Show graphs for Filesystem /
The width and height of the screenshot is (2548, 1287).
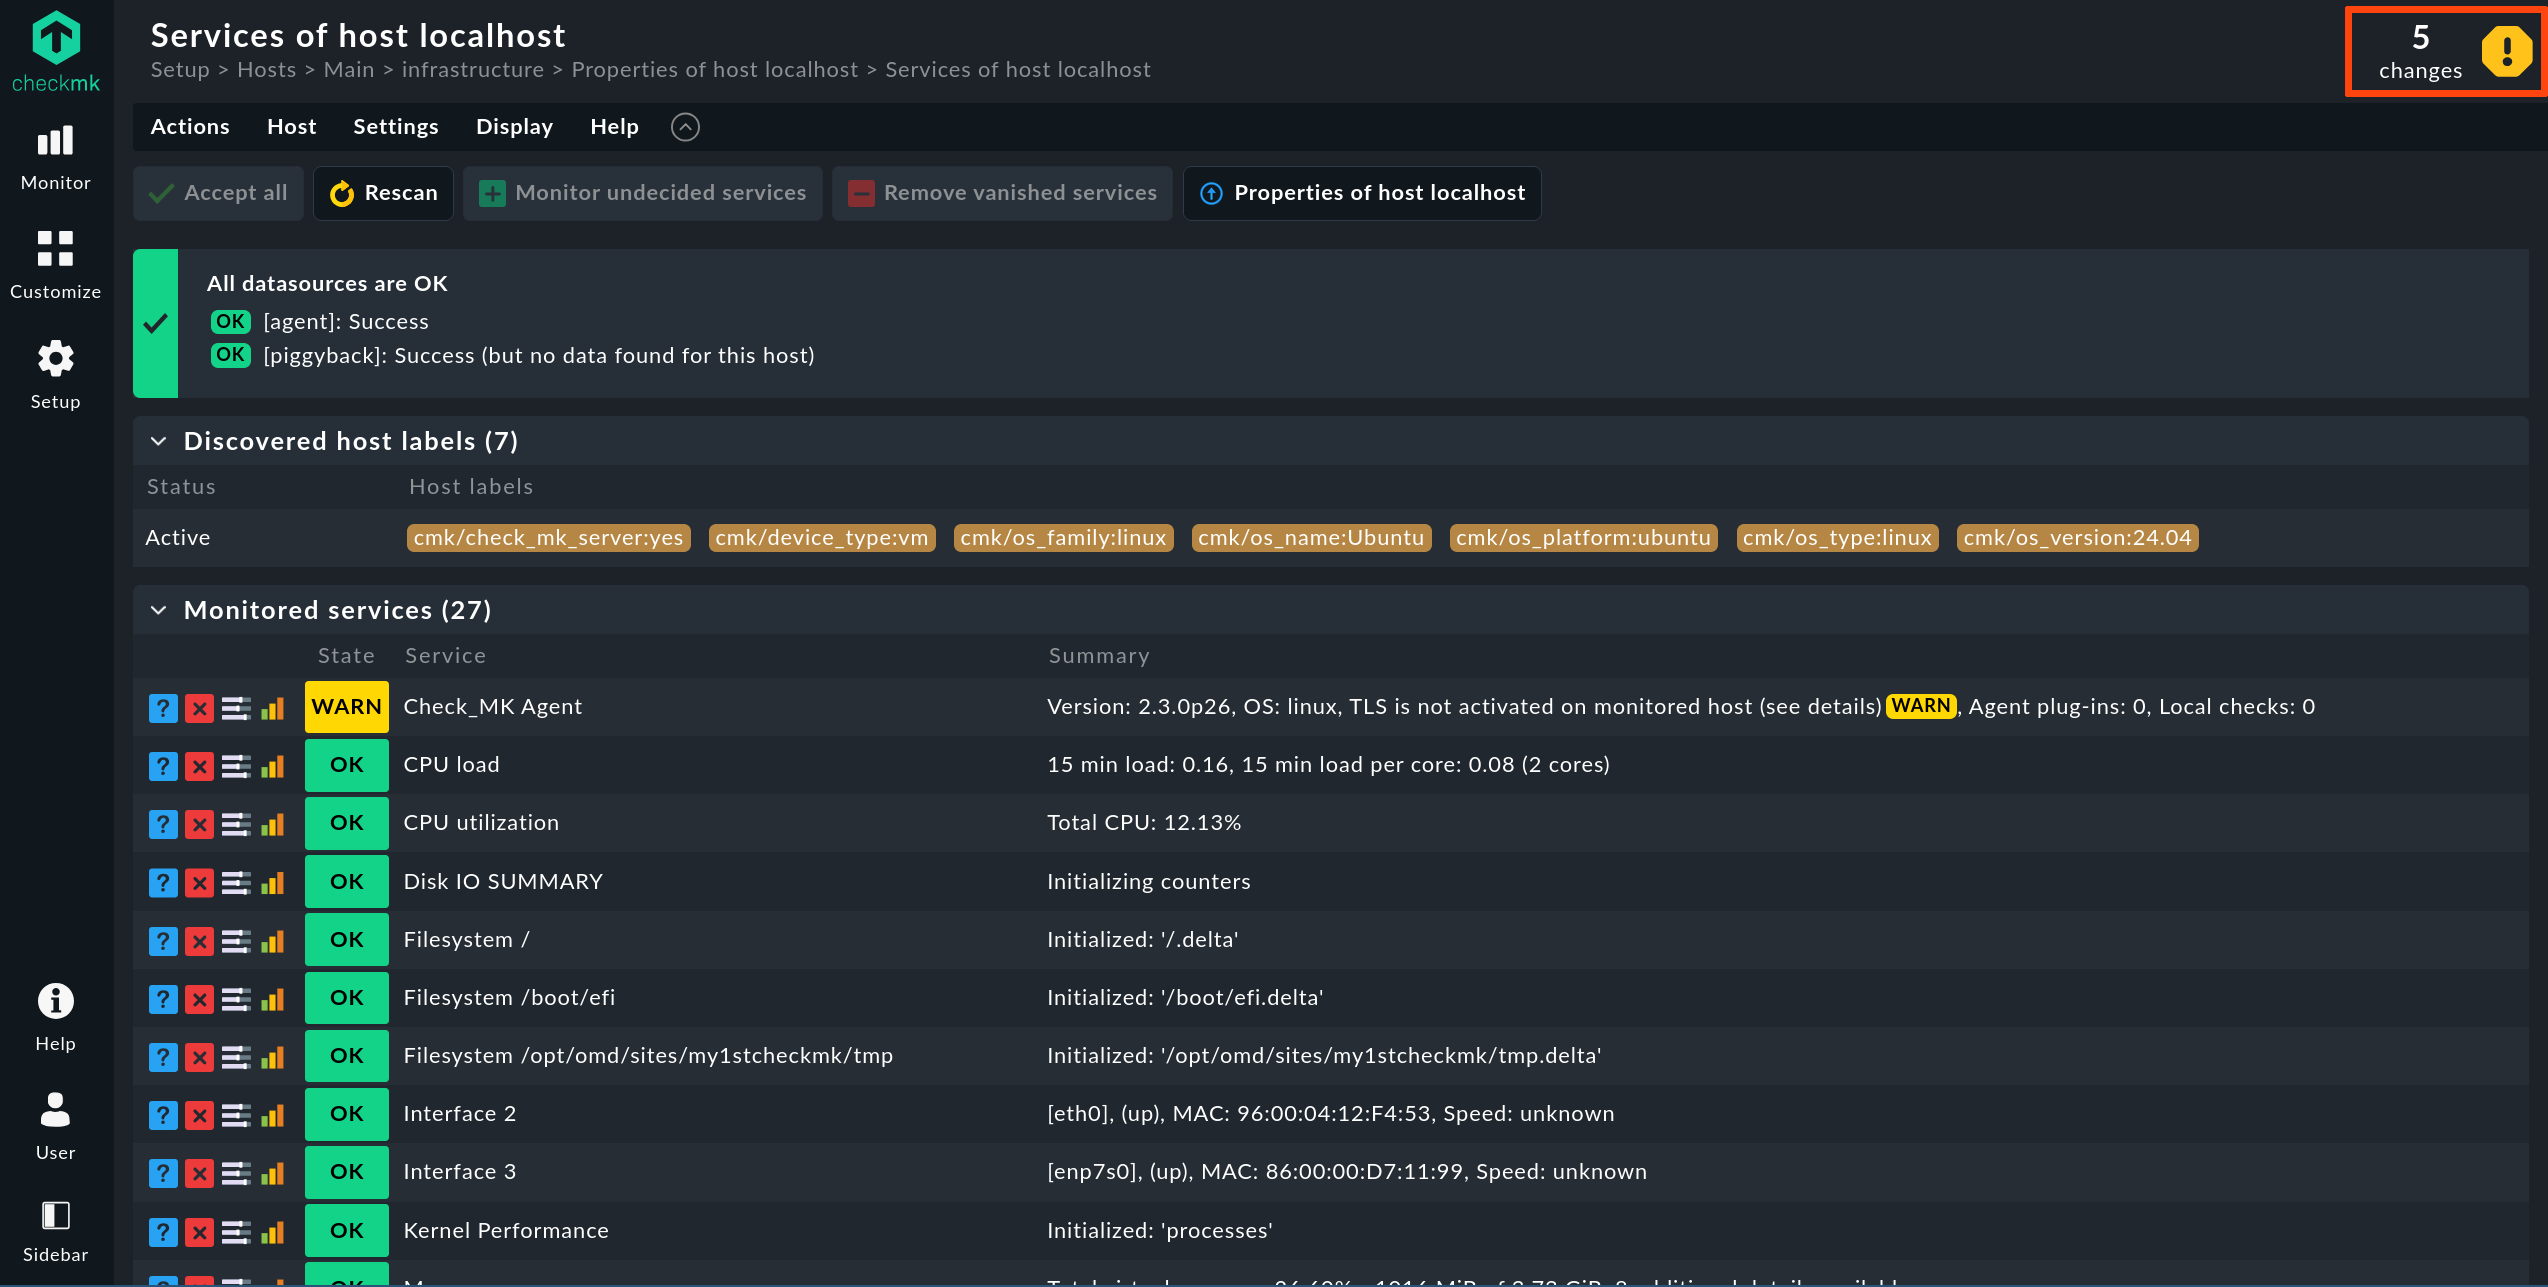point(272,941)
